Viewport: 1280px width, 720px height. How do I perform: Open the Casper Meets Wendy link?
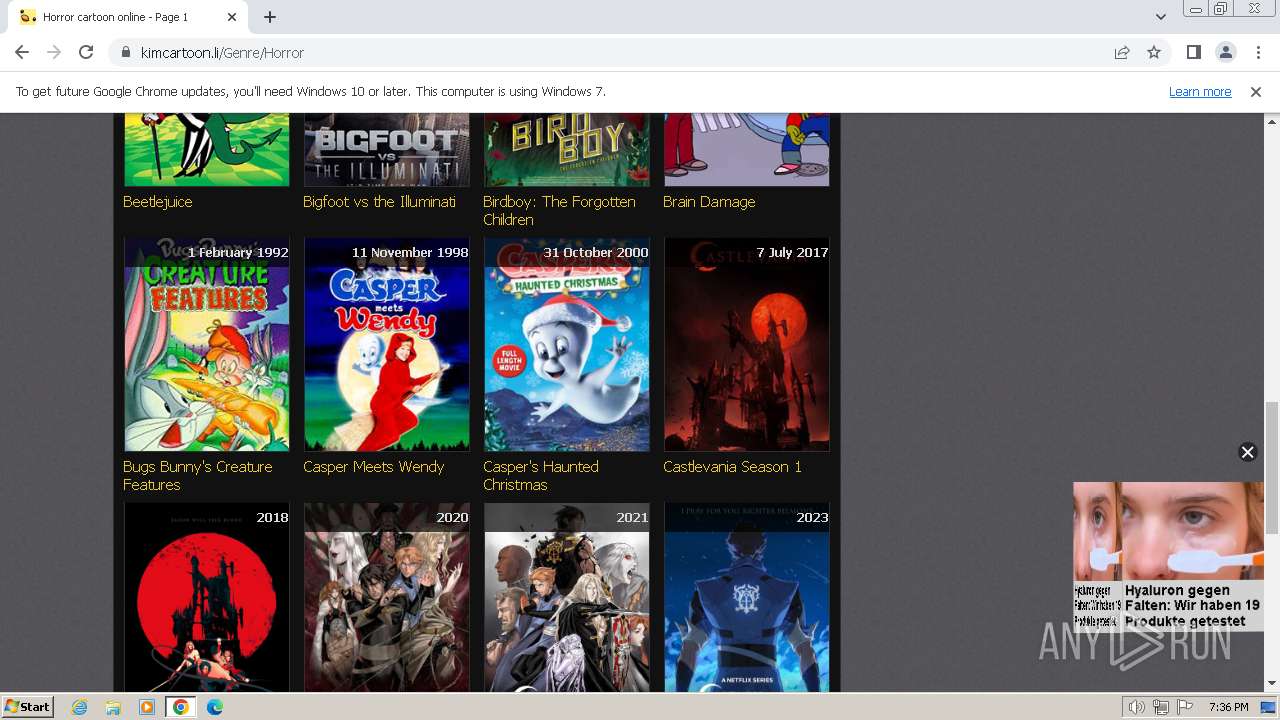373,466
